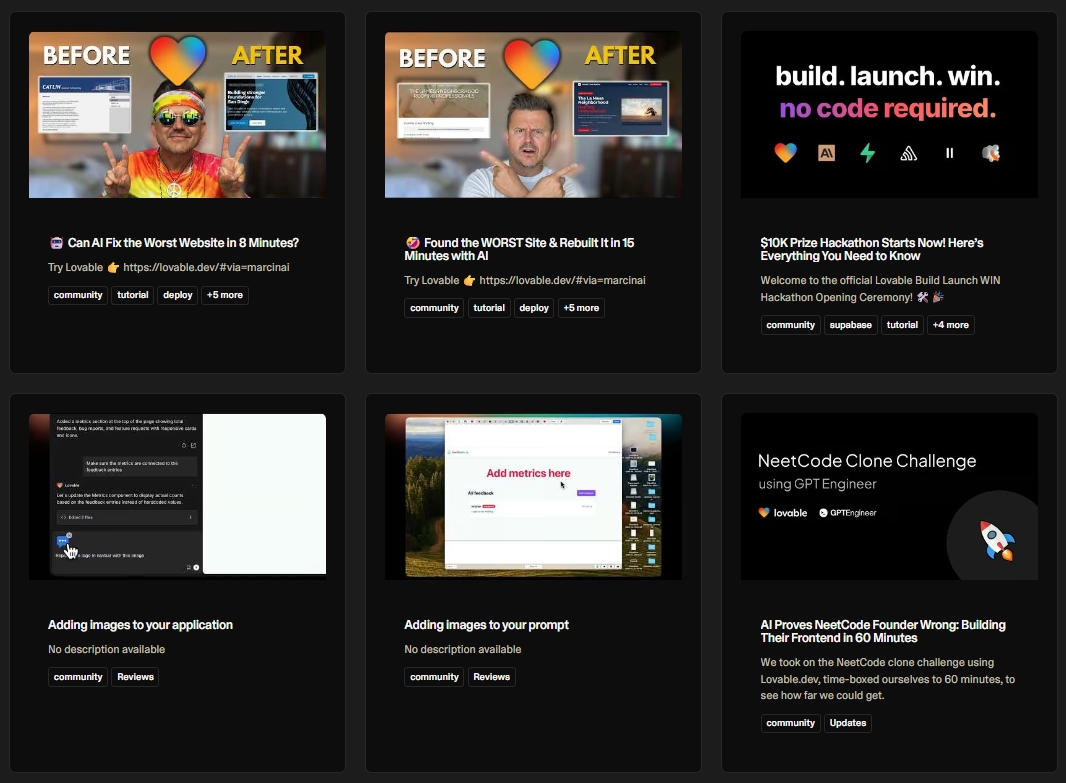
Task: Open the build. launch. win. hackathon thumbnail
Action: pos(889,115)
